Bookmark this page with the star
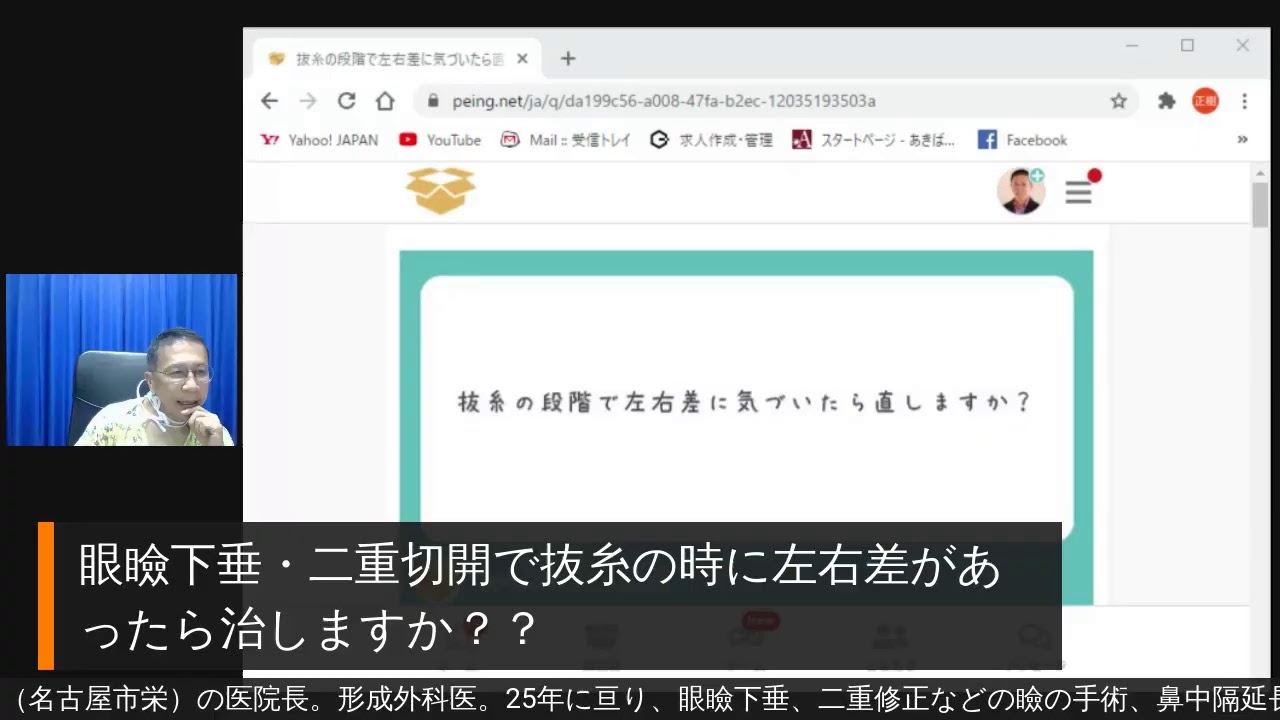This screenshot has width=1280, height=720. click(1119, 101)
